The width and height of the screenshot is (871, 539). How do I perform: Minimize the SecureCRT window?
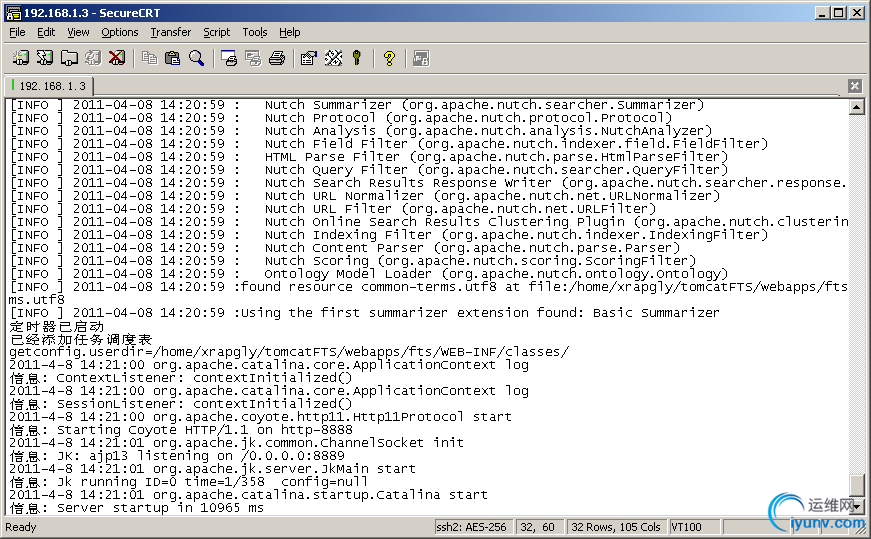pyautogui.click(x=822, y=13)
